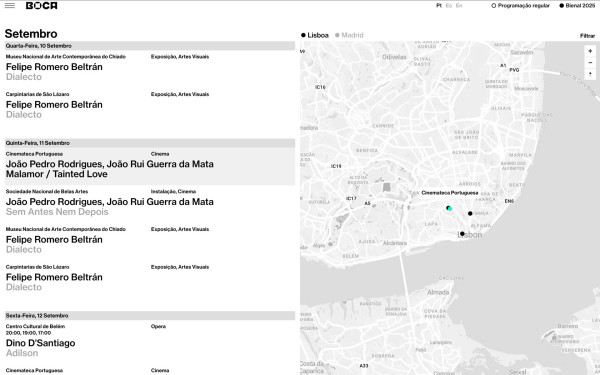Click the Odivelas label on the map

(394, 57)
